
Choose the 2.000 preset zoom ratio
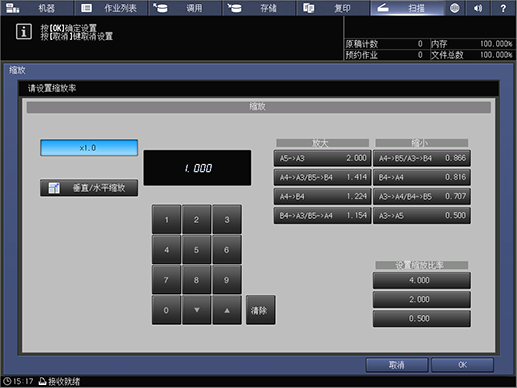point(422,299)
